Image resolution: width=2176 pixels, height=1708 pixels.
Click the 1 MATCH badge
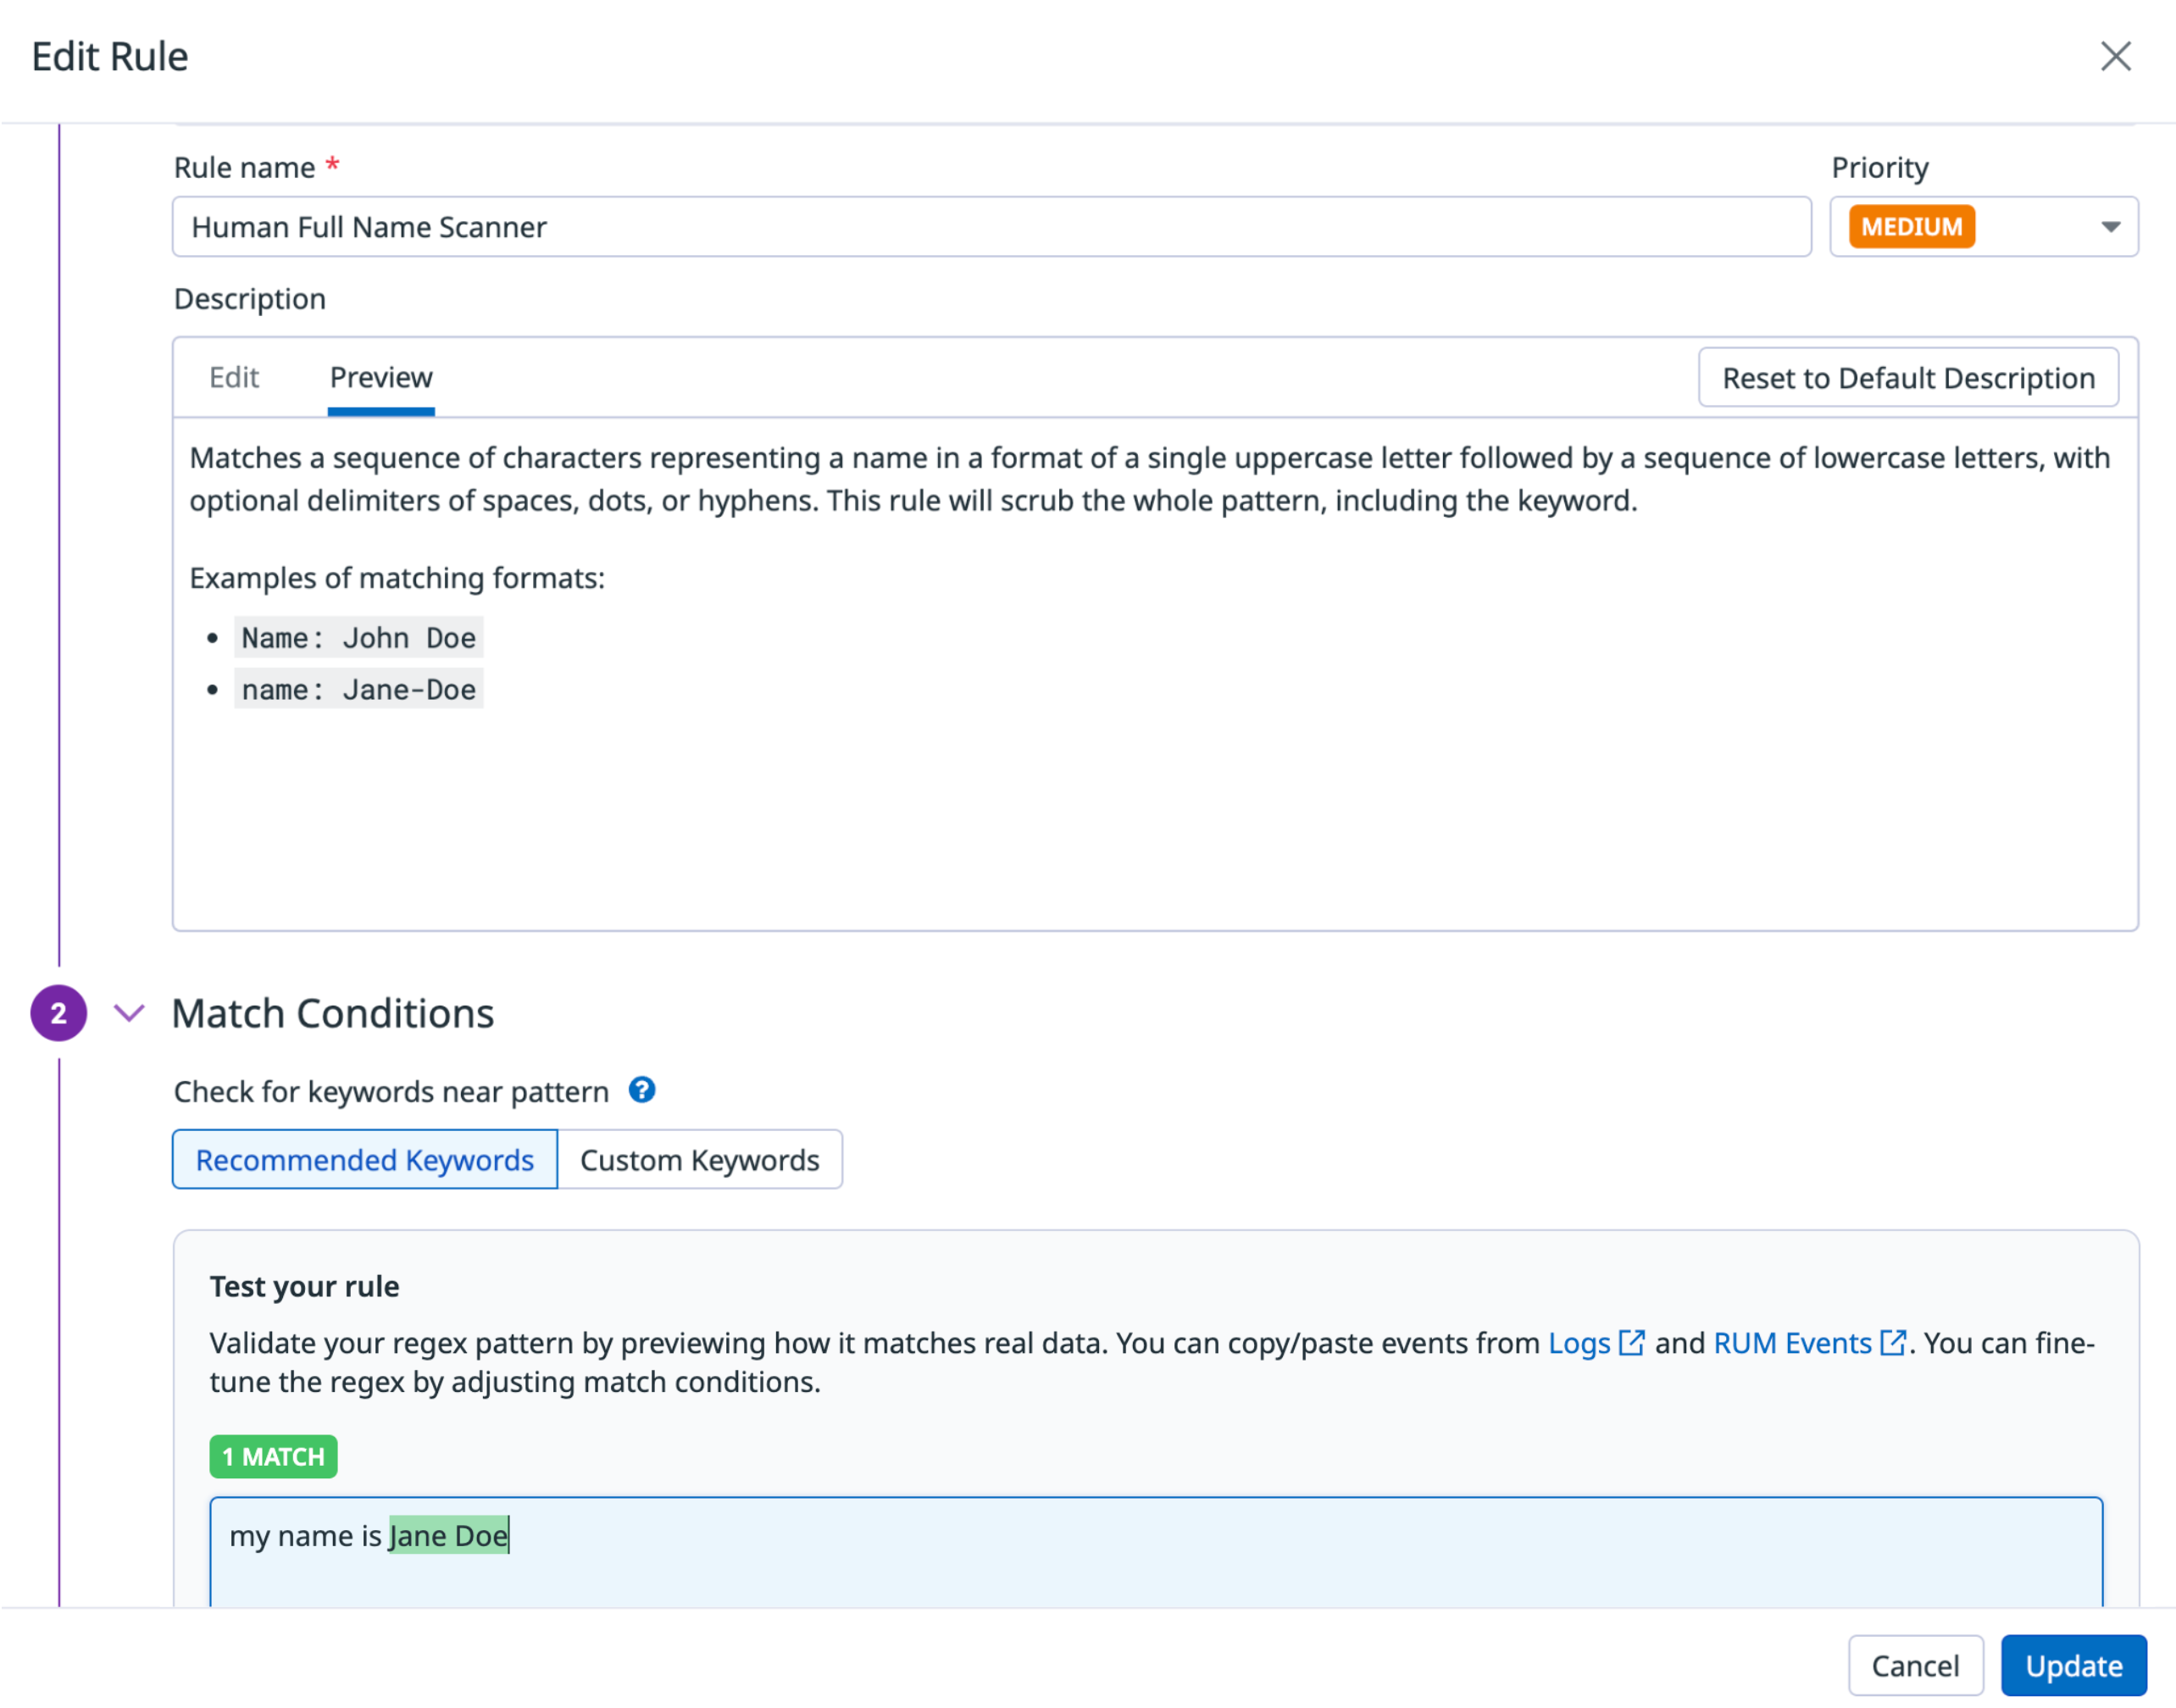pyautogui.click(x=272, y=1457)
